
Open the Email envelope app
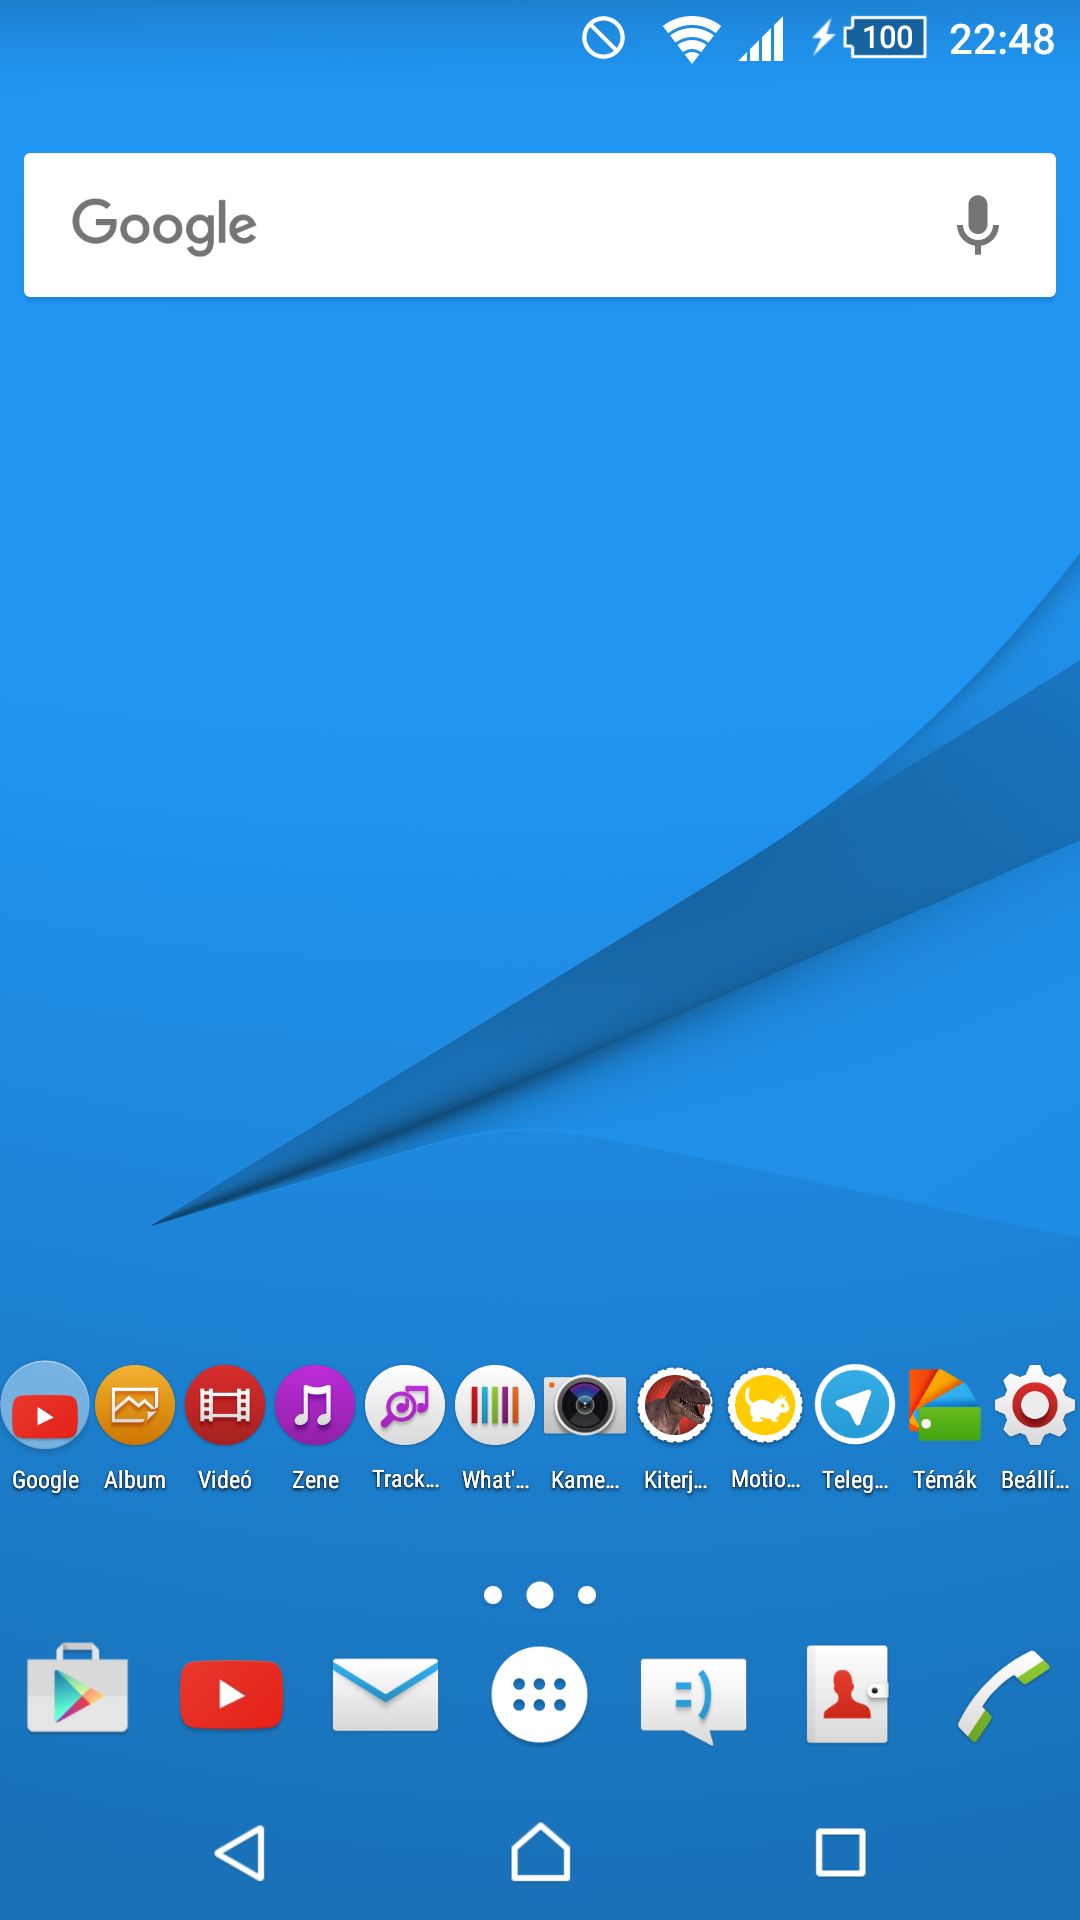click(x=386, y=1694)
